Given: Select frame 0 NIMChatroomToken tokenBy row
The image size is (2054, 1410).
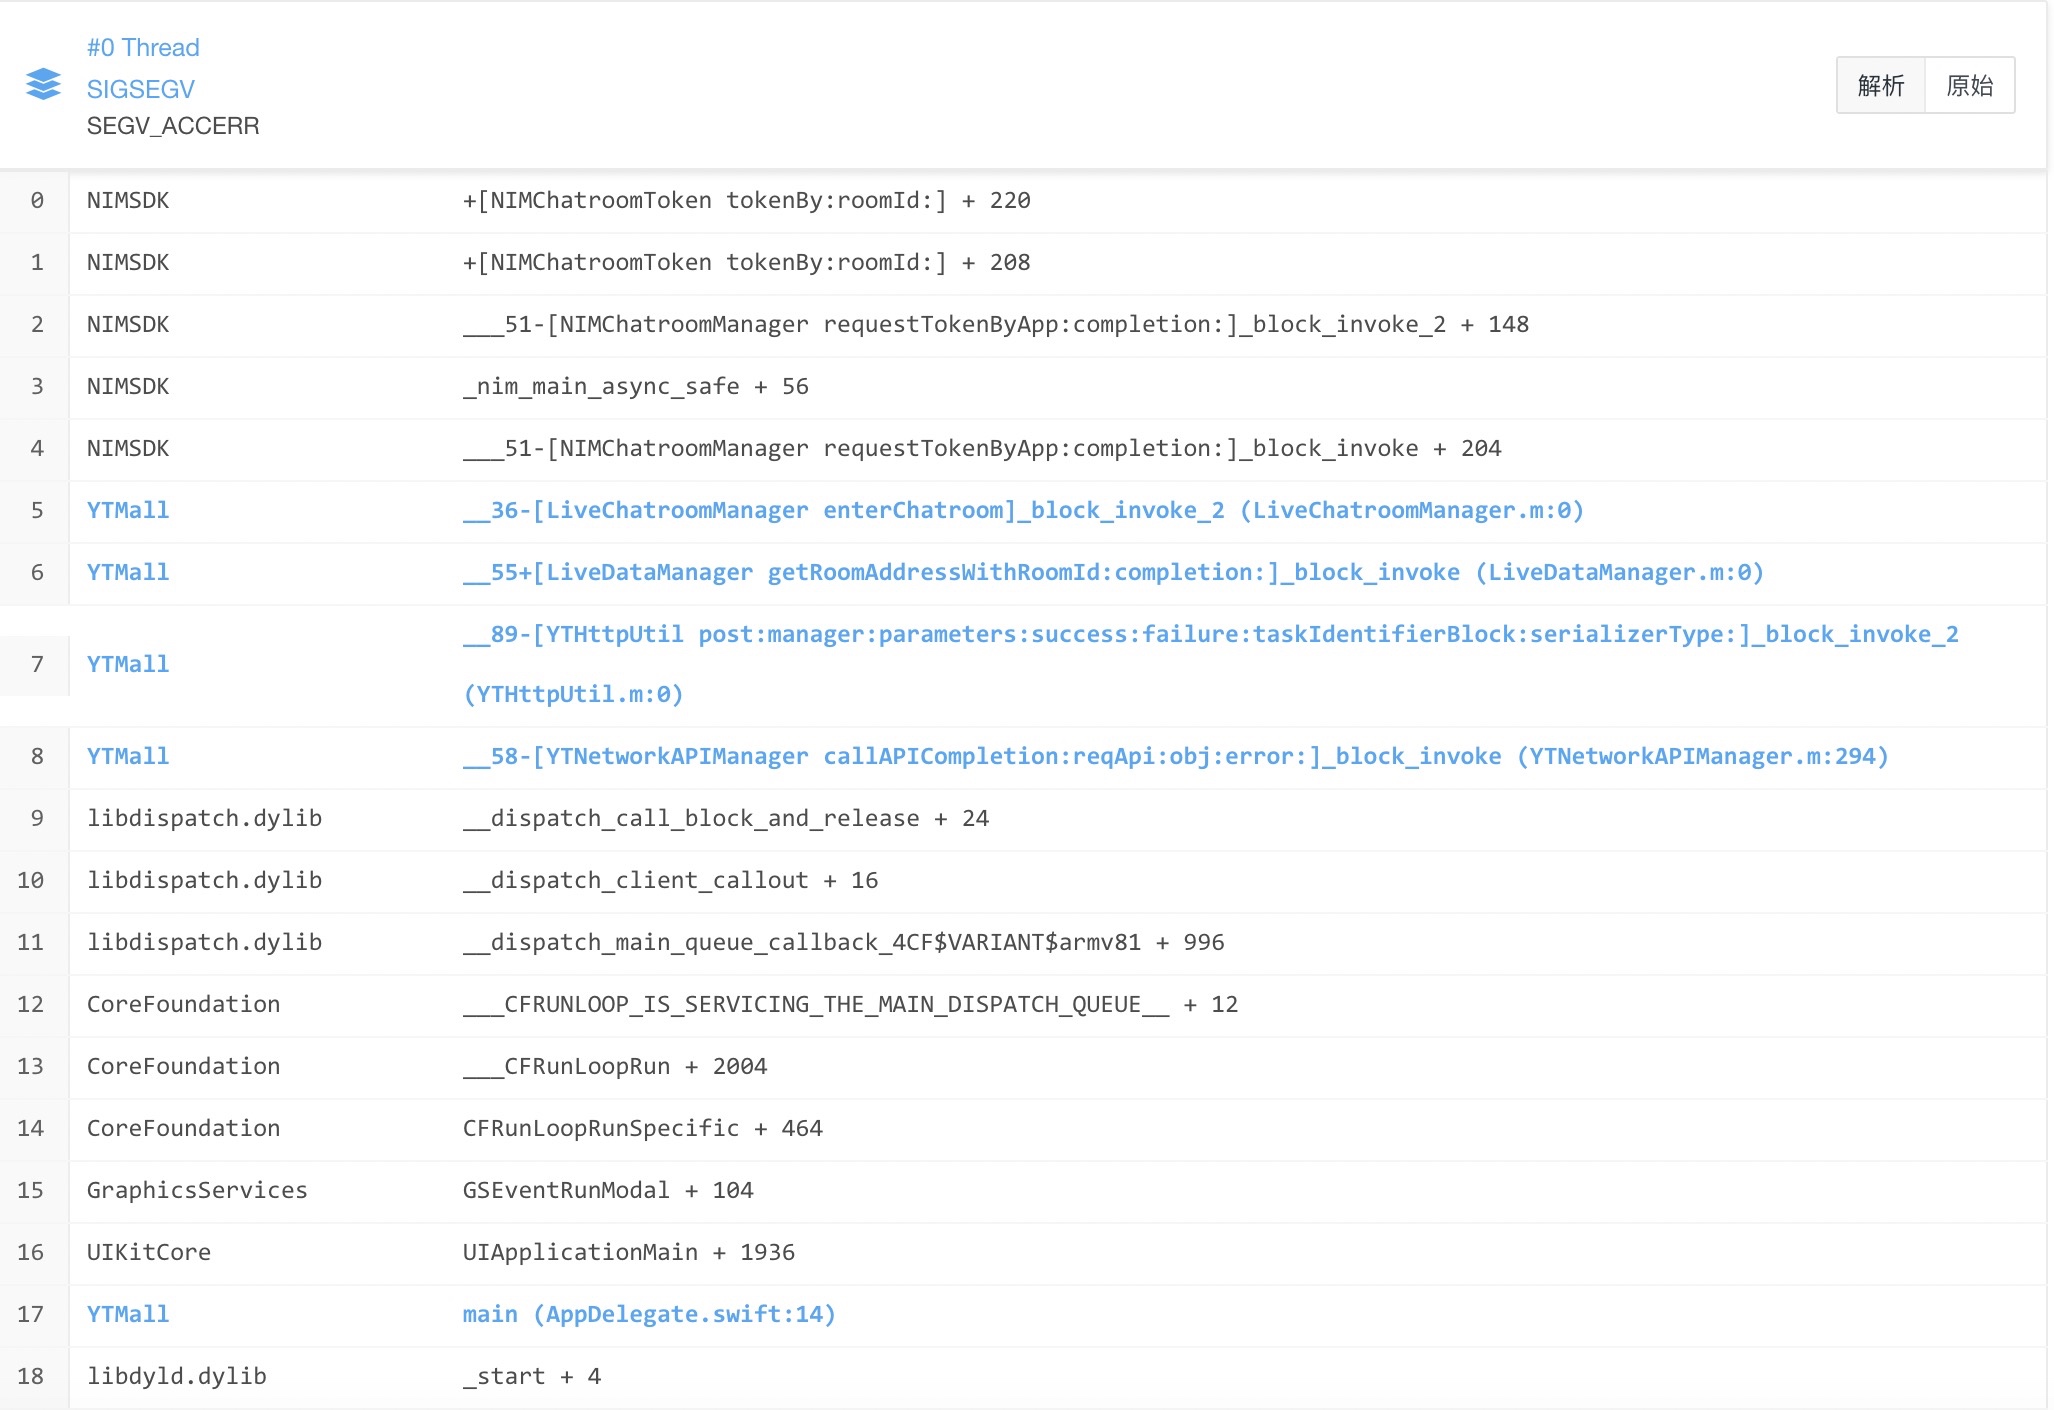Looking at the screenshot, I should pyautogui.click(x=745, y=201).
